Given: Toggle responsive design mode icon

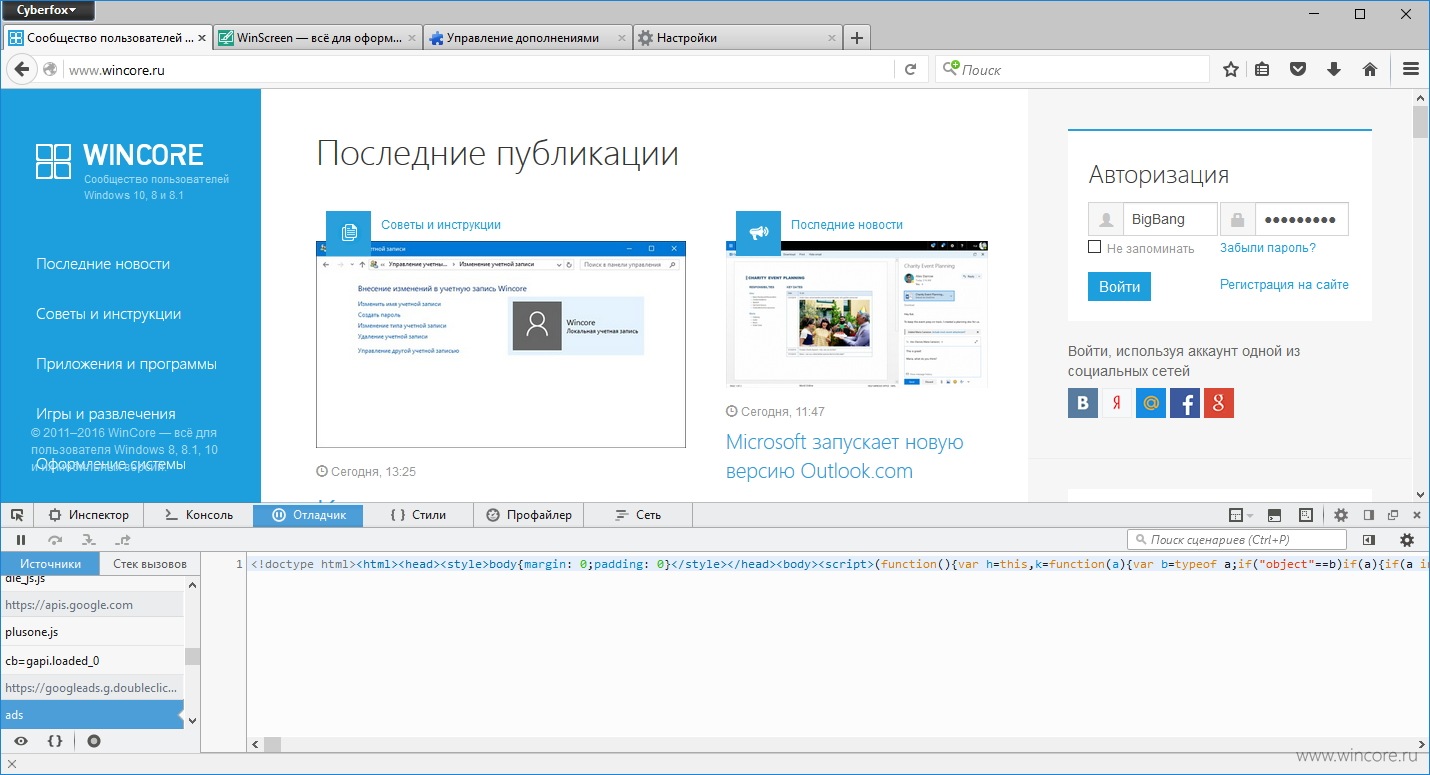Looking at the screenshot, I should tap(1305, 515).
